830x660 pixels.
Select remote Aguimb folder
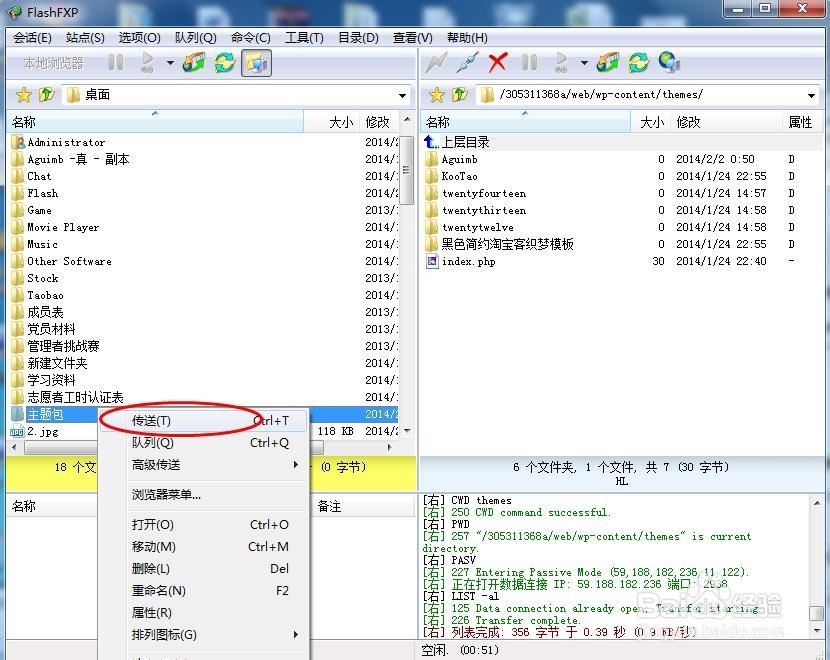pyautogui.click(x=621, y=159)
